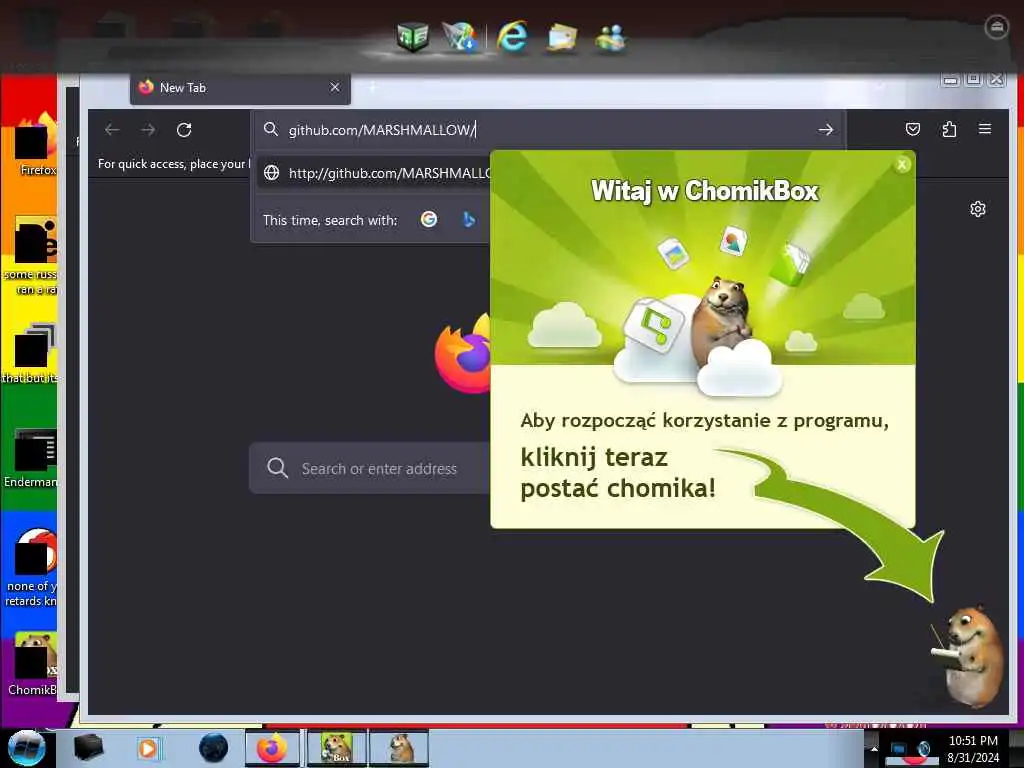Click the Windows Start orb
The width and height of the screenshot is (1024, 768).
click(x=26, y=748)
